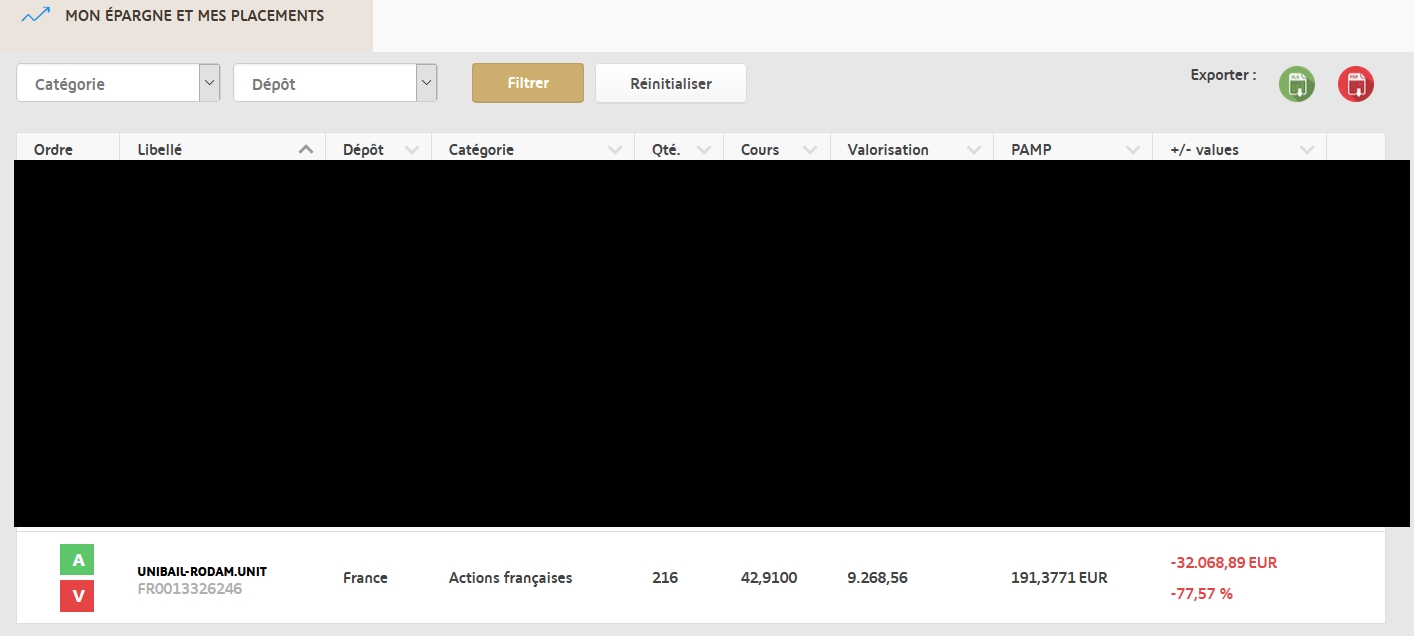This screenshot has height=636, width=1414.
Task: Sort by the Catégorie column header
Action: point(533,149)
